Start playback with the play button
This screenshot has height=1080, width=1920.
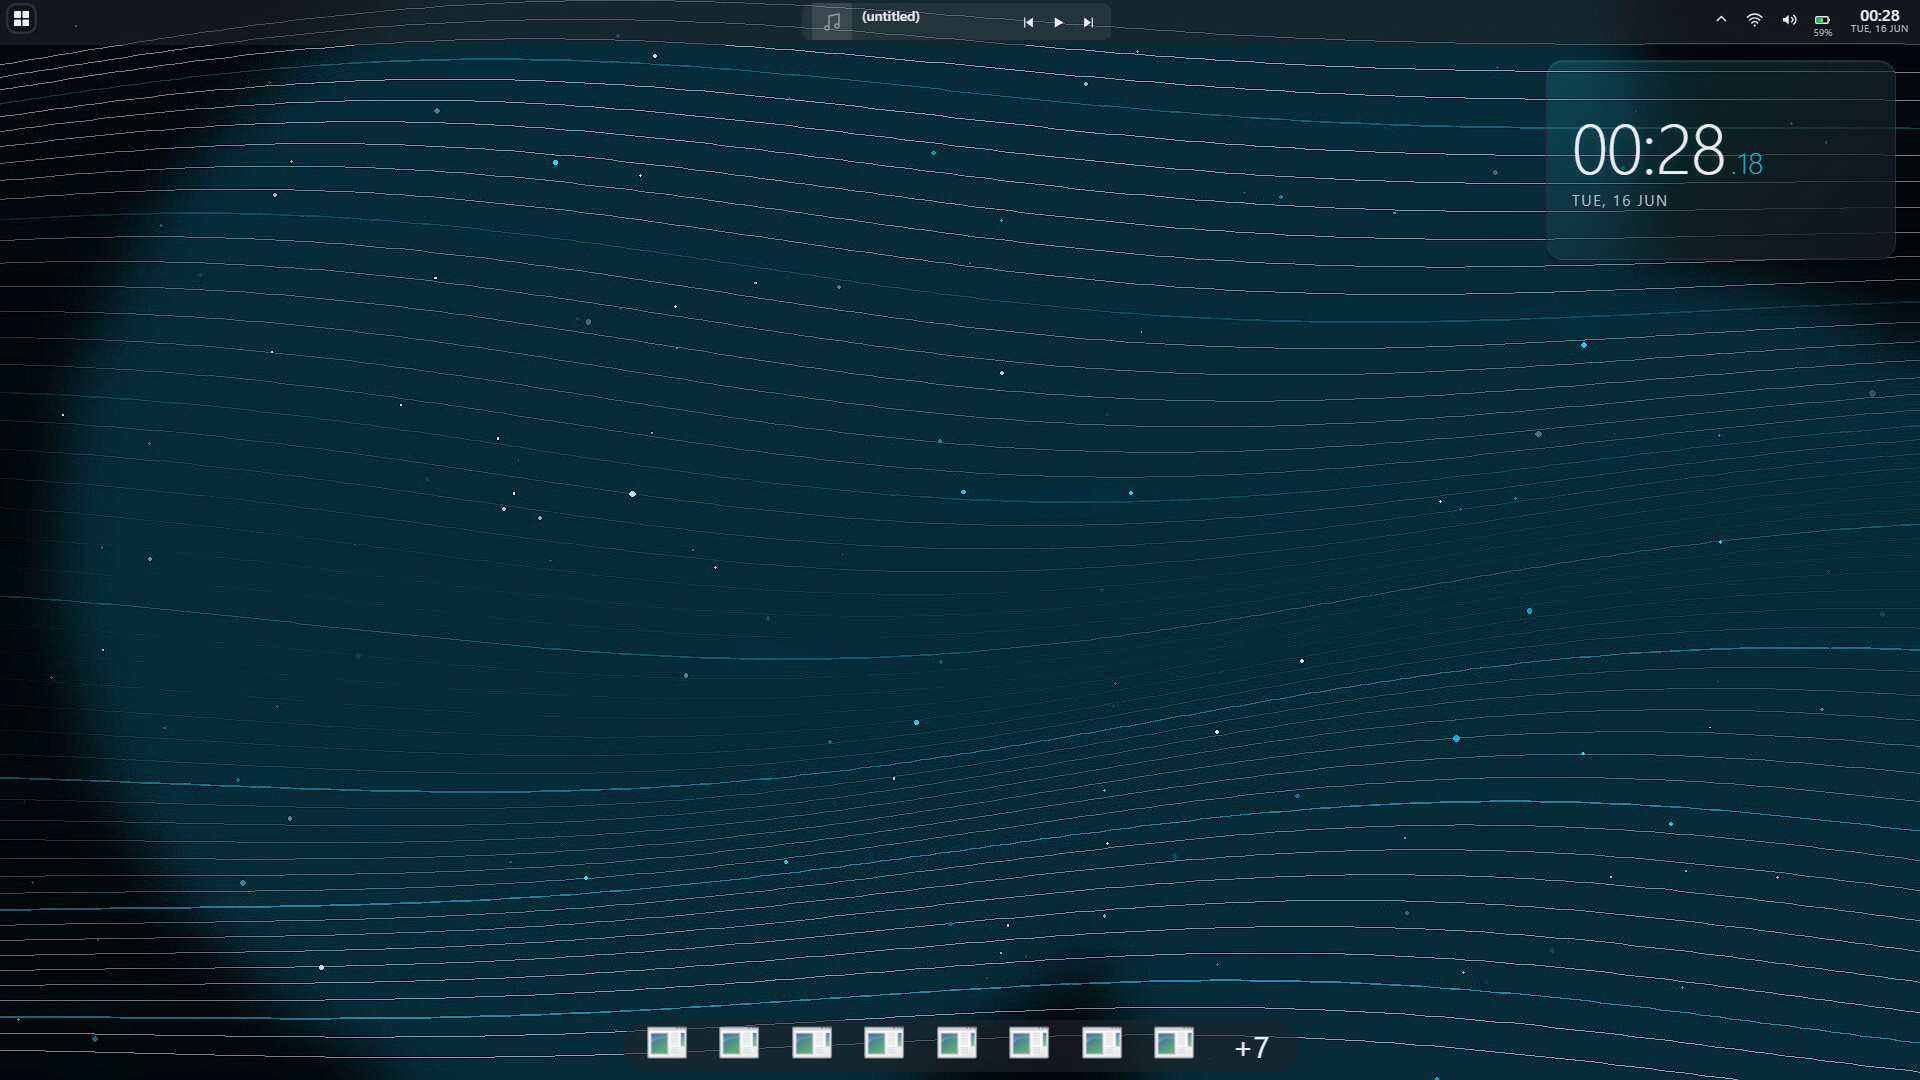1058,22
